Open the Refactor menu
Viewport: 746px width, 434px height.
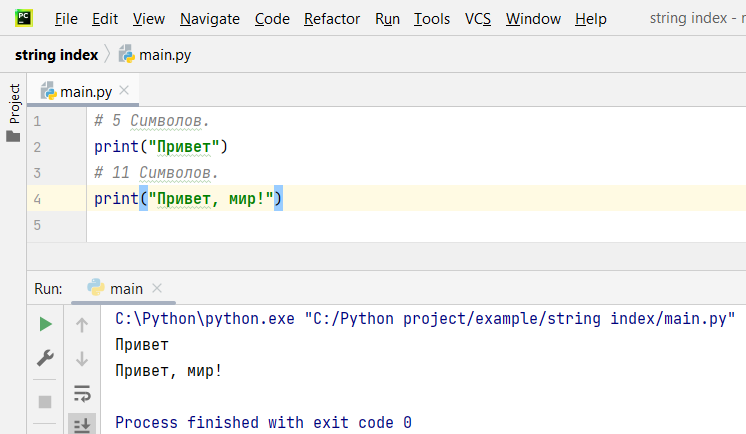[332, 19]
